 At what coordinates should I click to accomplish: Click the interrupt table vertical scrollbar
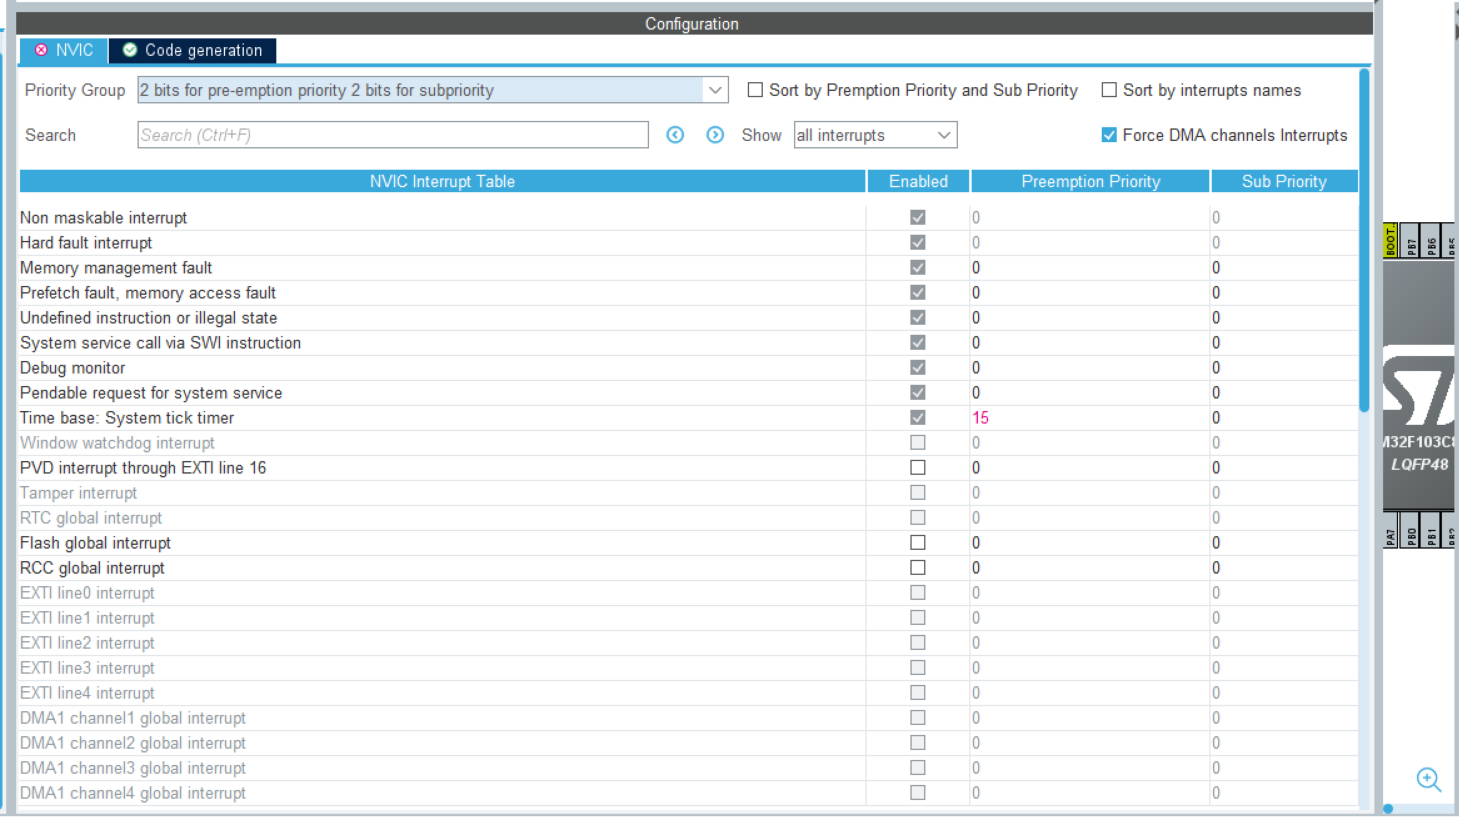[1364, 240]
